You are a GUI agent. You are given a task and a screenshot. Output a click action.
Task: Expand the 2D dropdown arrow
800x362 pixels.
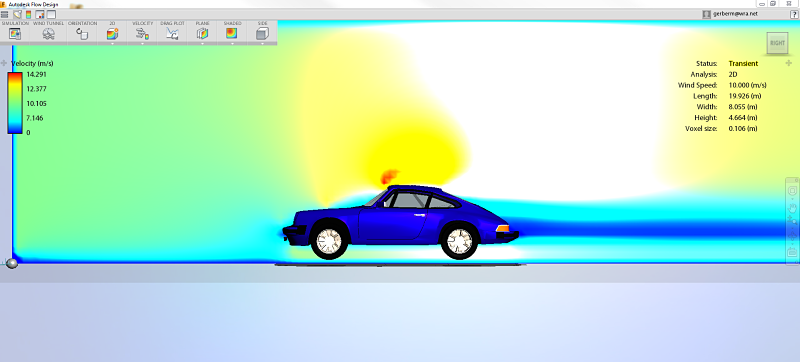112,43
